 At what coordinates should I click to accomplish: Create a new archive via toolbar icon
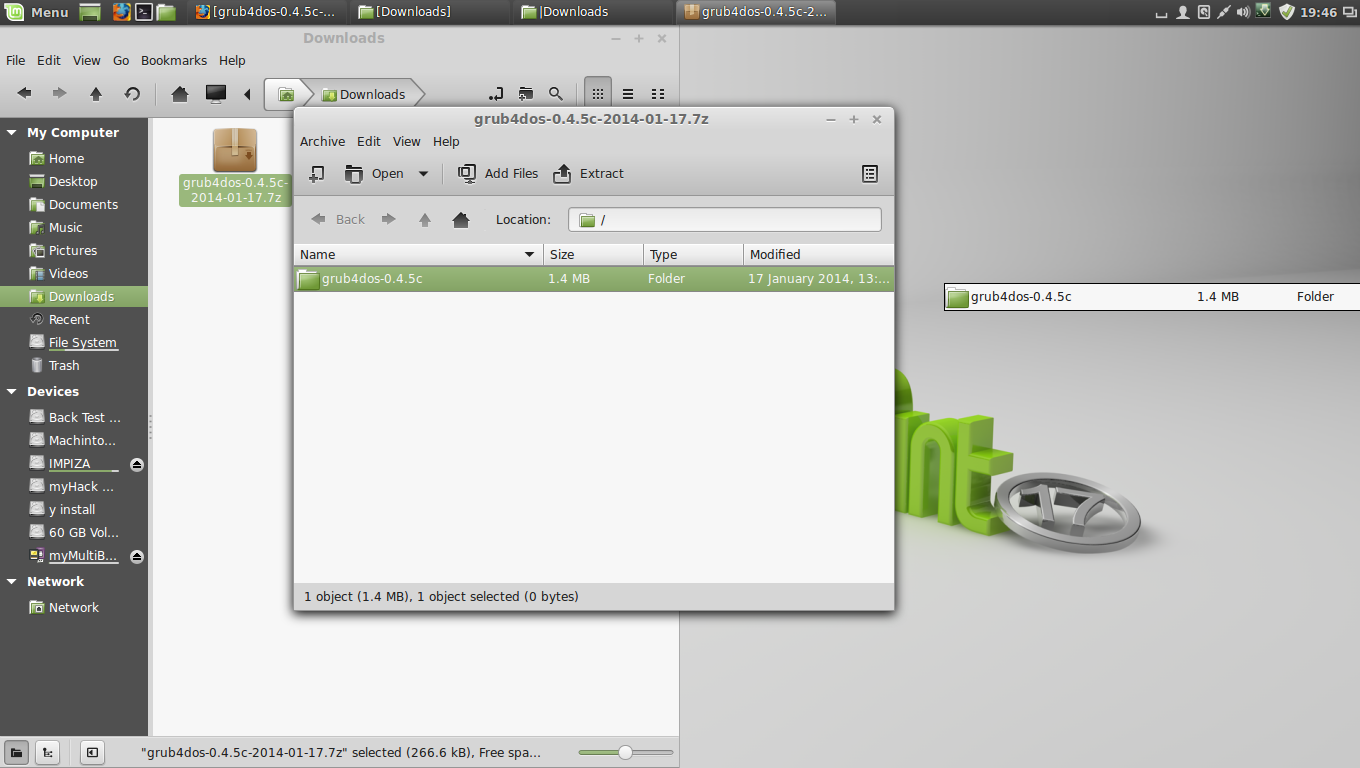(x=316, y=173)
